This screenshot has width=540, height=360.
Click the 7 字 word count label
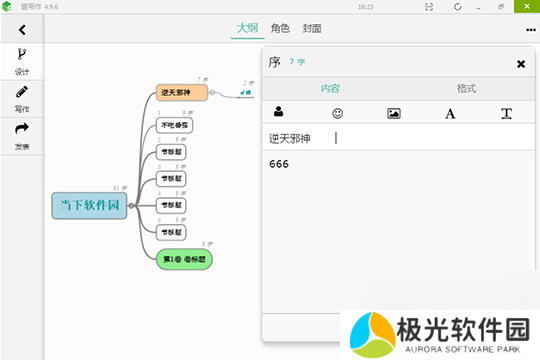(x=297, y=62)
